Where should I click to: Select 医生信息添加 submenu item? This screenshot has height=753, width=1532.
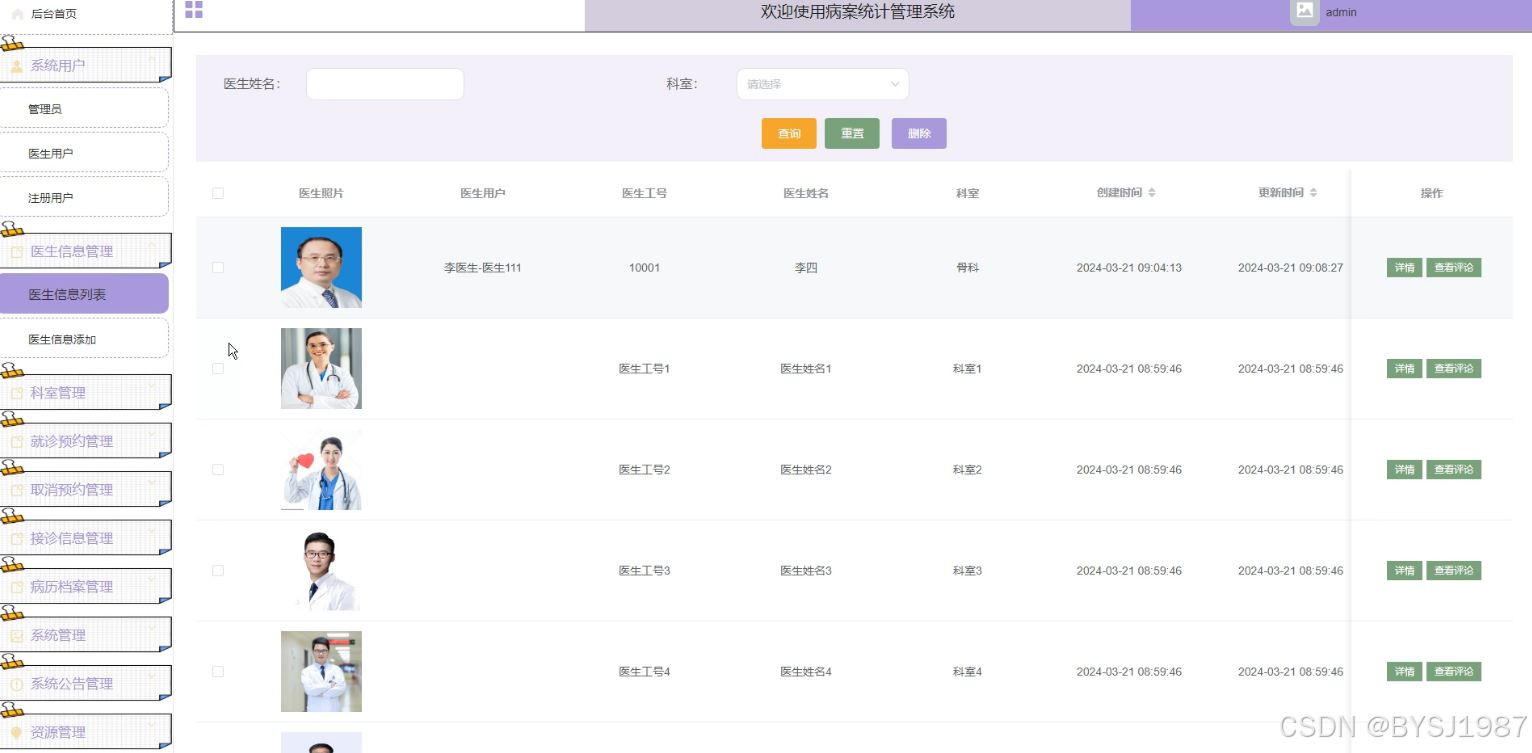(x=84, y=339)
